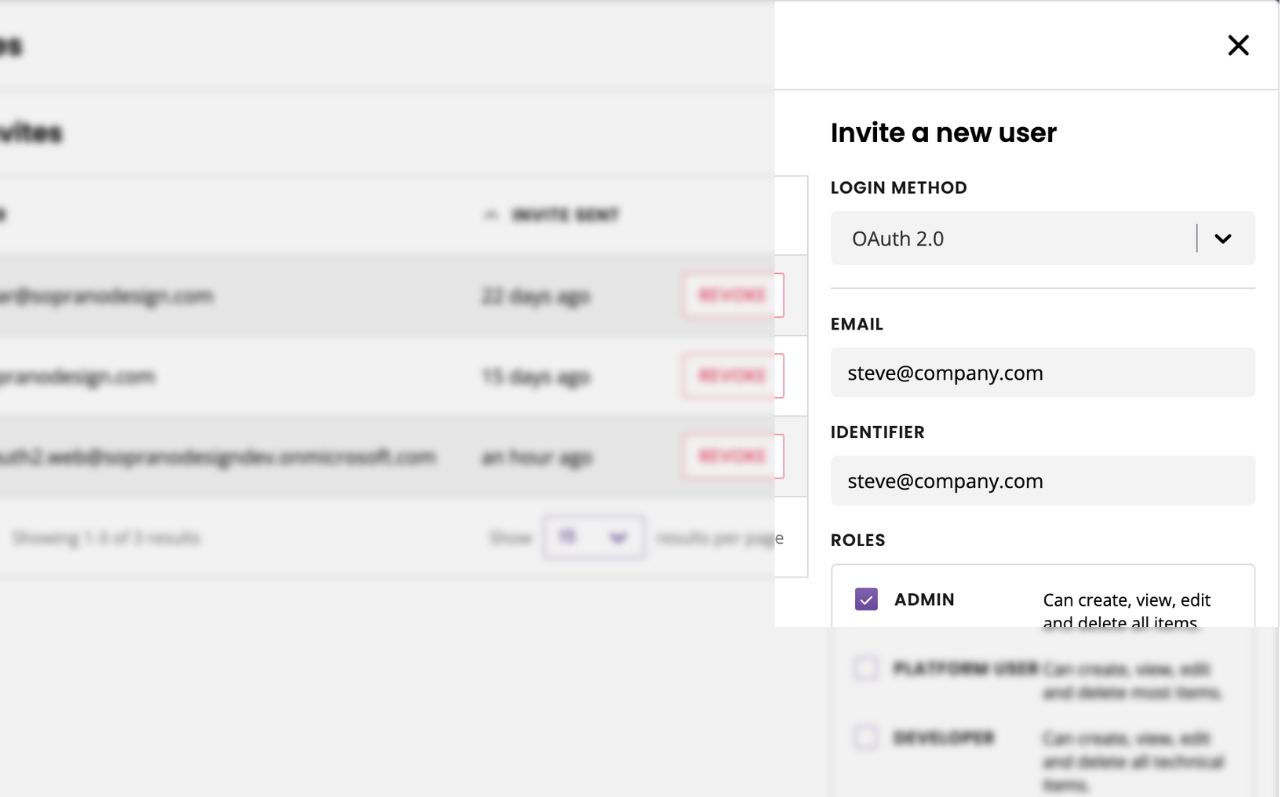Open the Login Method dropdown showing OAuth 2.0

pyautogui.click(x=1043, y=238)
